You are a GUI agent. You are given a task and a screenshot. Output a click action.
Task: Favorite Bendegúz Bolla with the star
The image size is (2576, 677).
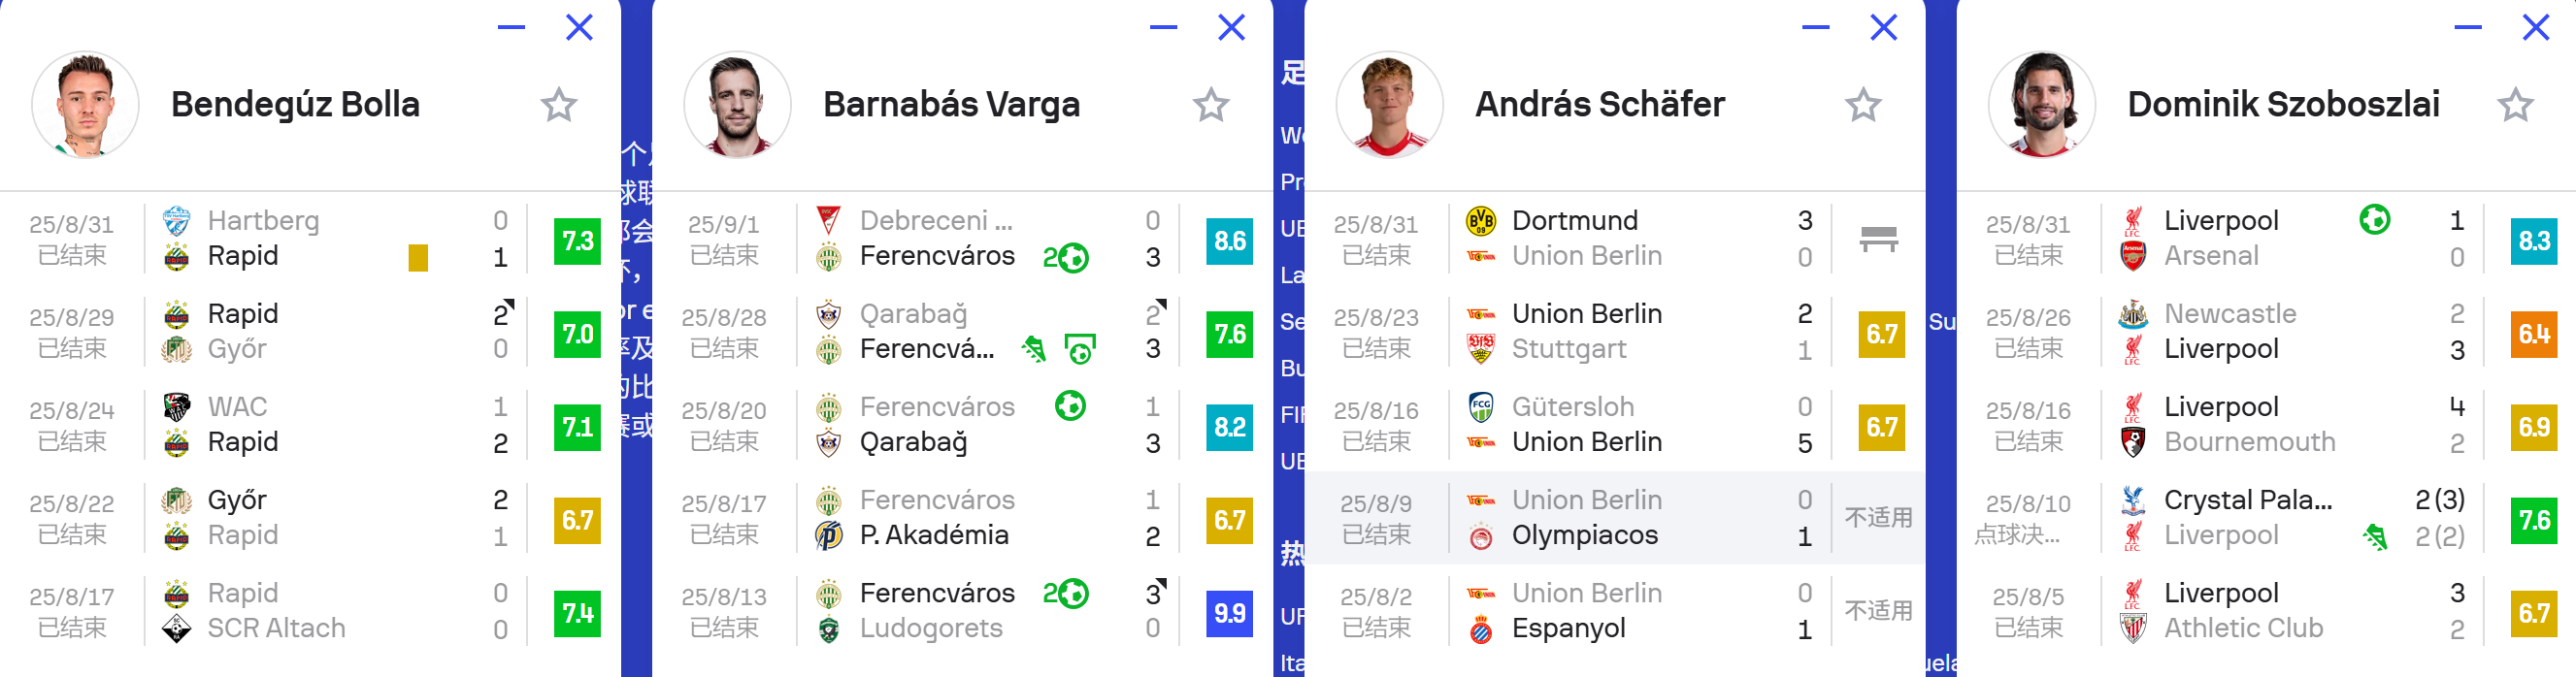tap(559, 105)
